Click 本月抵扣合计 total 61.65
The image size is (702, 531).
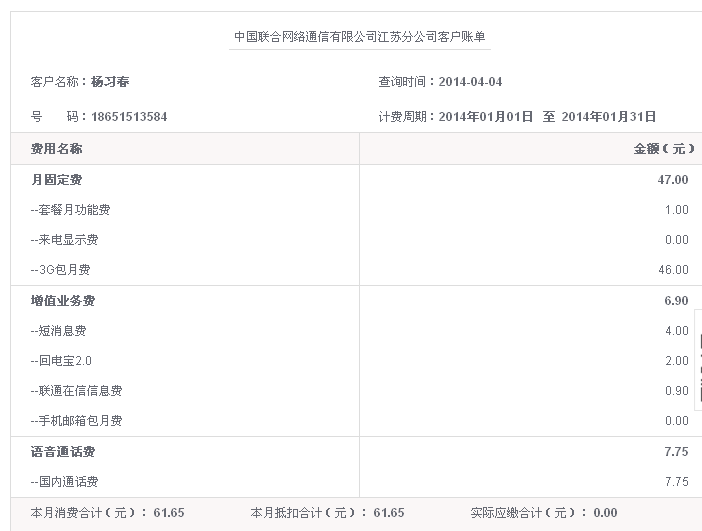389,513
